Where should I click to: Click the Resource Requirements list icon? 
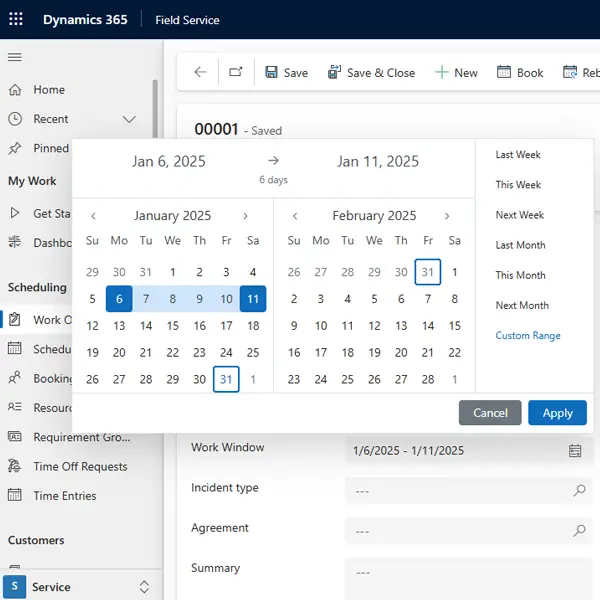click(15, 406)
